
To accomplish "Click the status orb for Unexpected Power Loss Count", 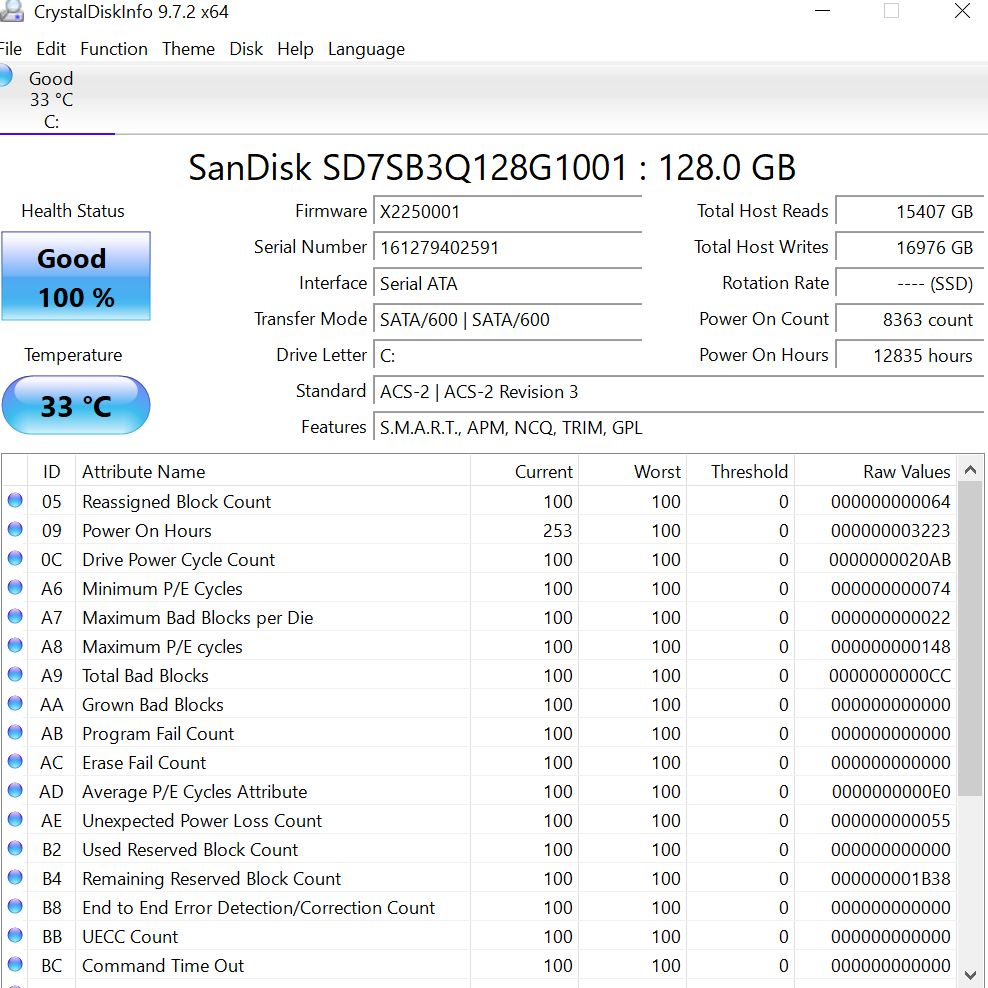I will coord(15,820).
